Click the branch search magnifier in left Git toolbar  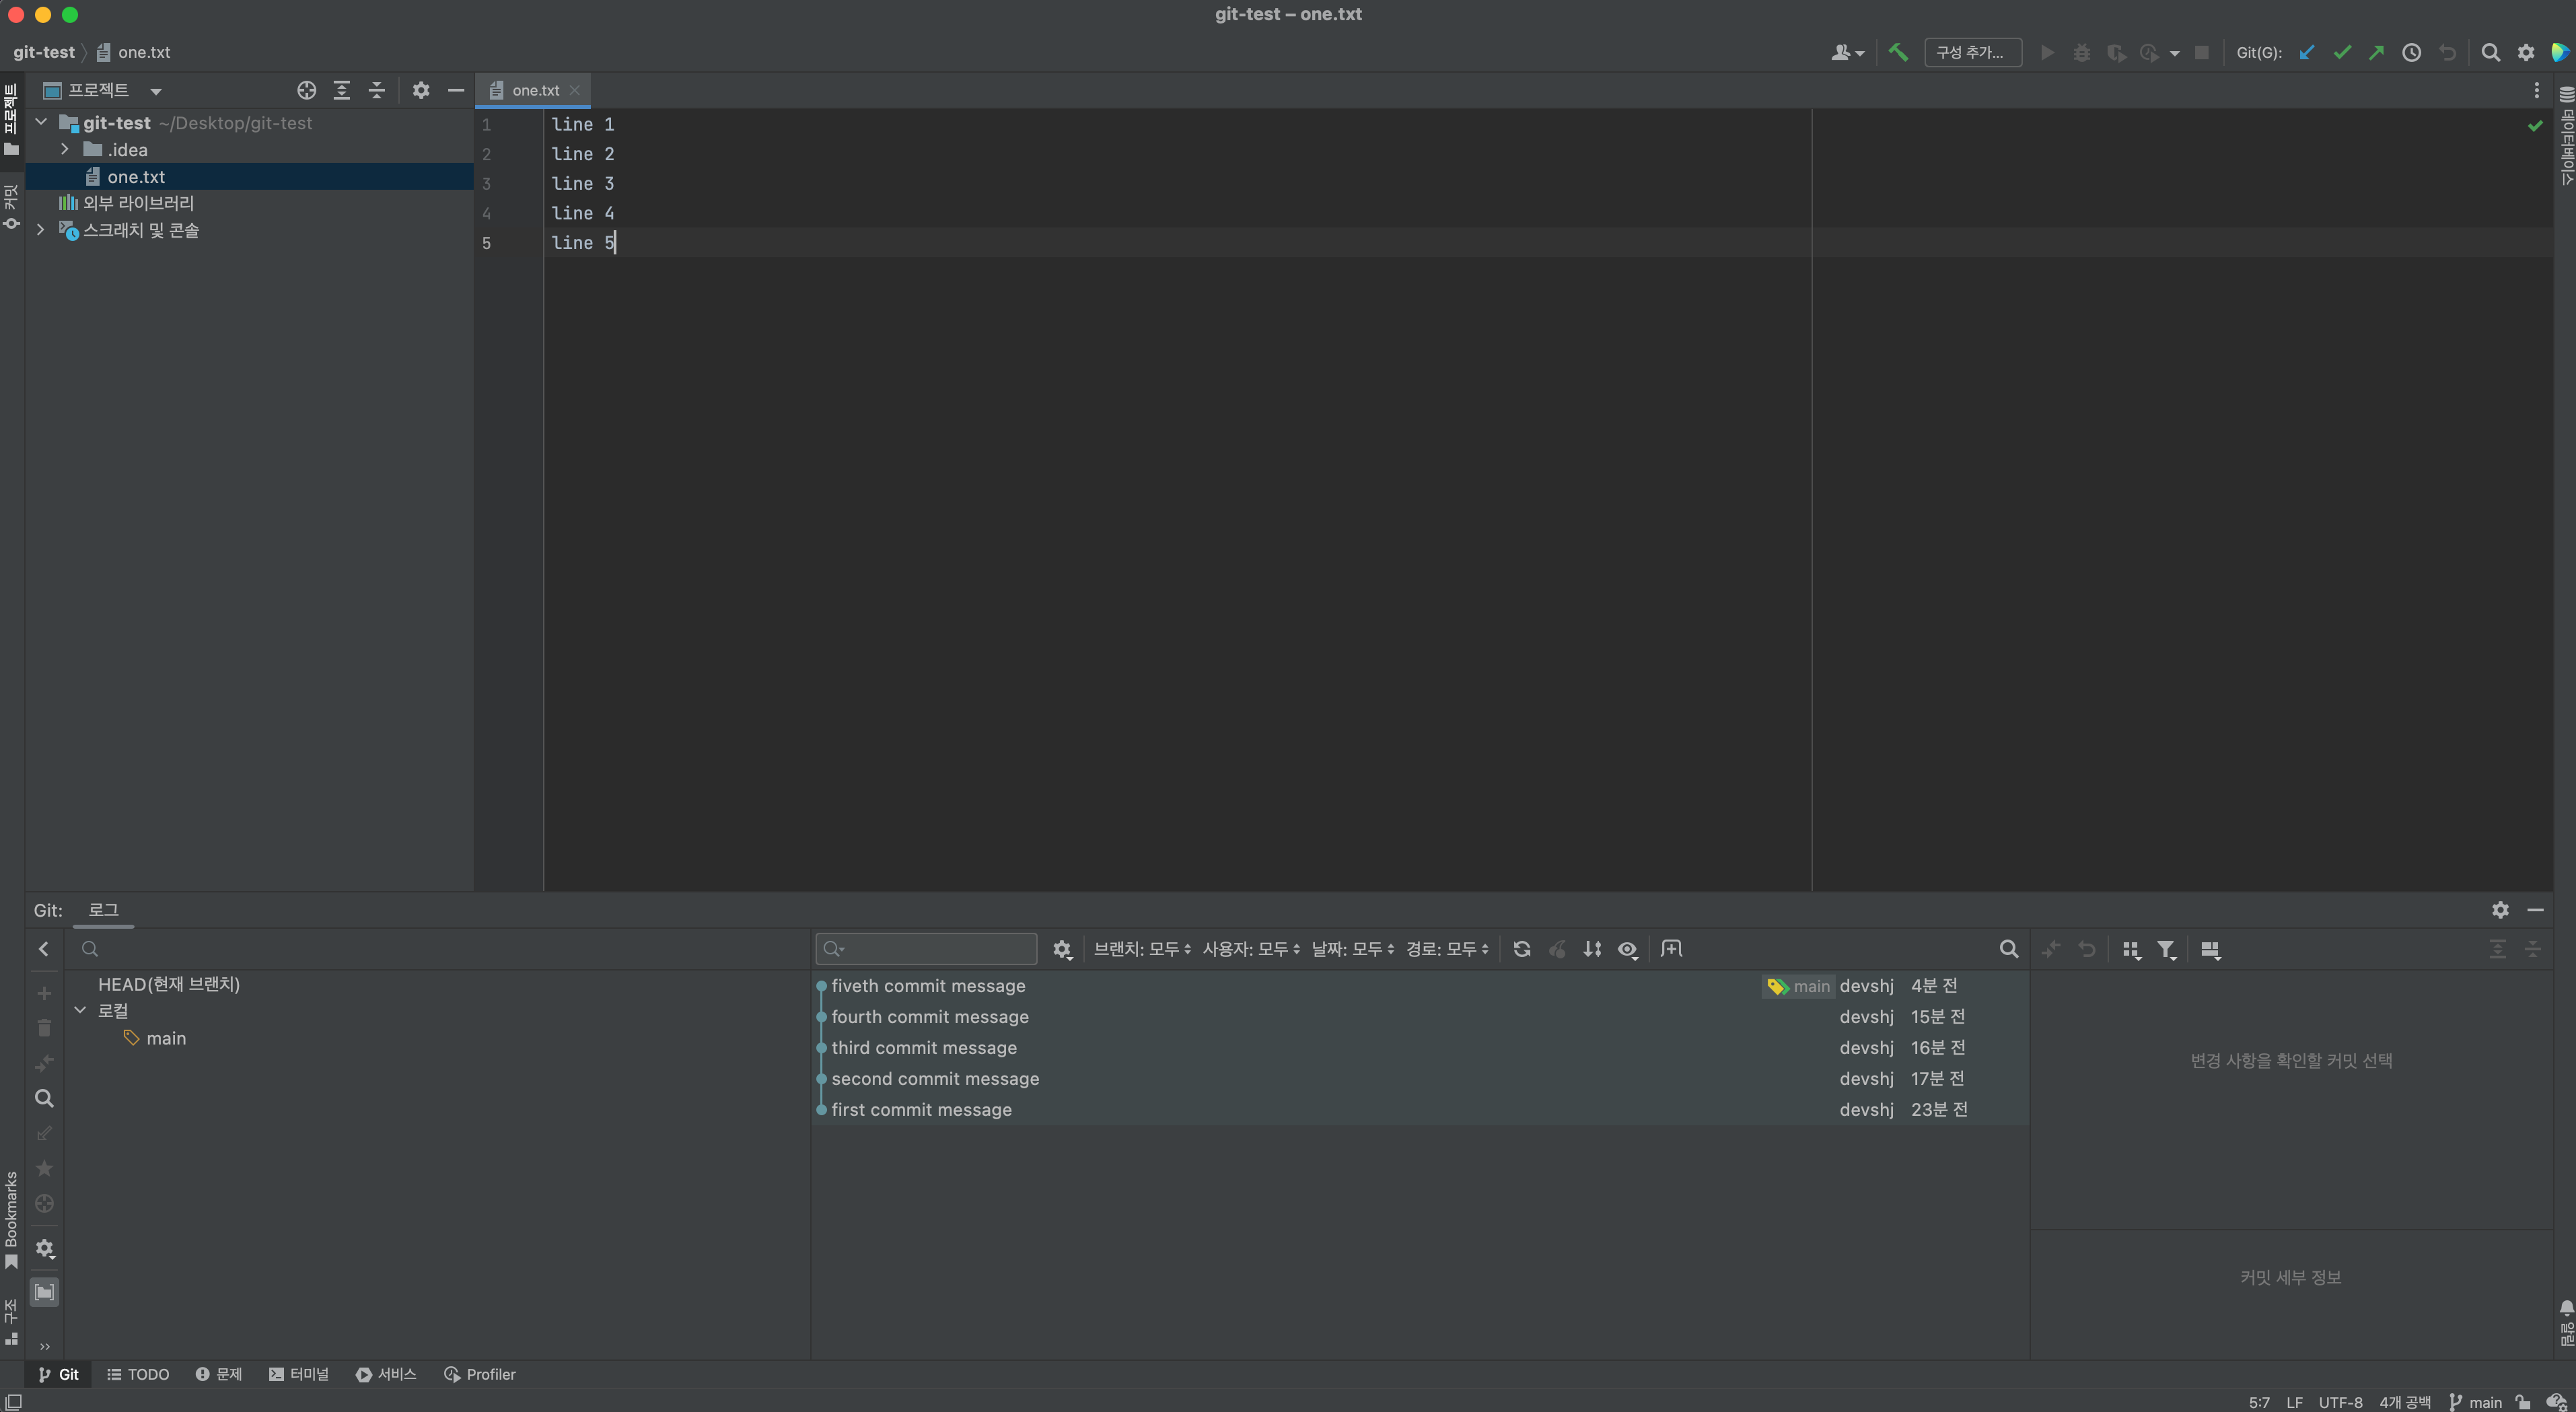pos(44,1098)
